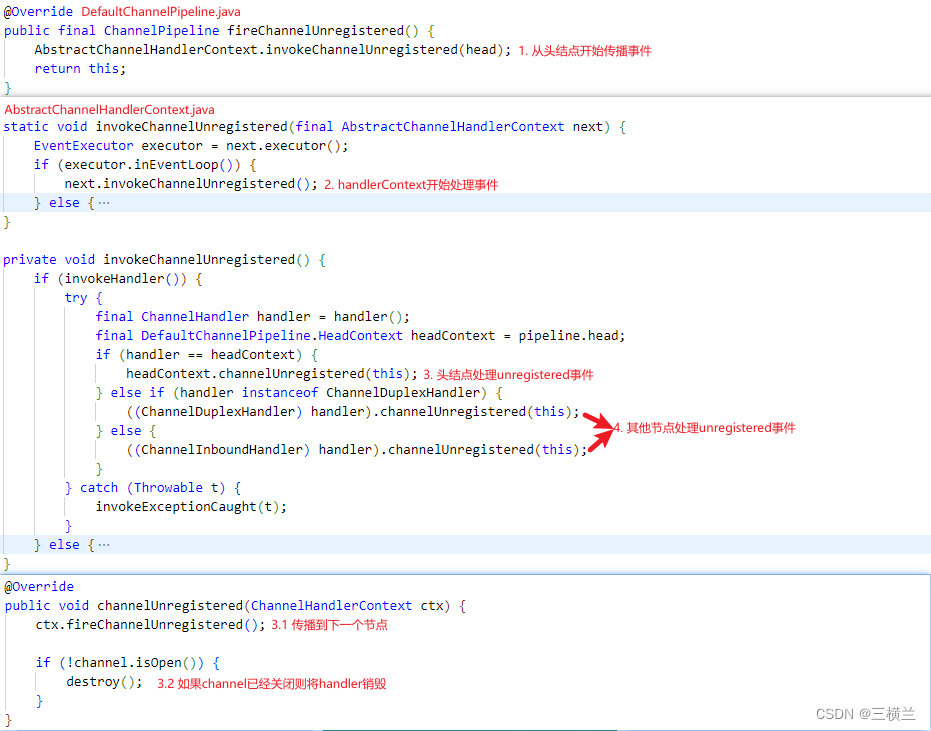Place cursor on the destroy() call

[x=104, y=682]
